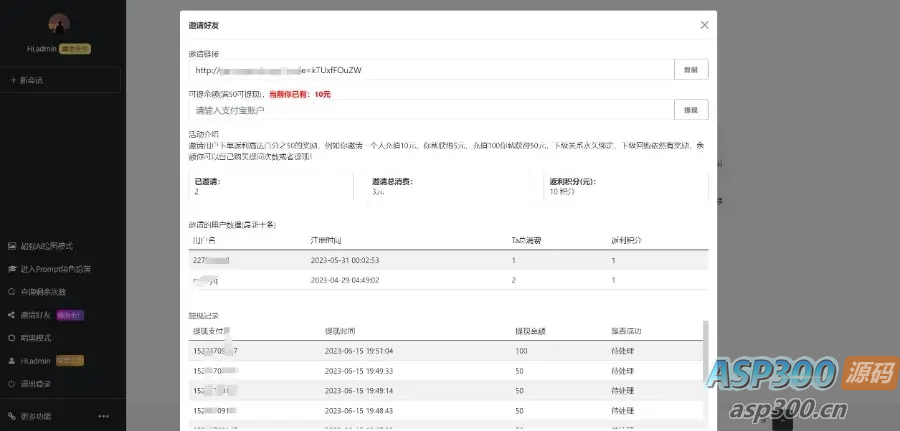Screen dimensions: 900x431
Task: Click the registration time 2023-05-31 00:02:53
Action: point(345,261)
